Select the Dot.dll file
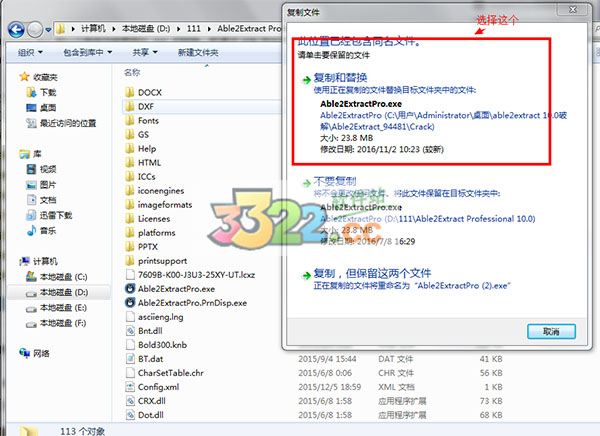Image resolution: width=600 pixels, height=436 pixels. pos(151,415)
